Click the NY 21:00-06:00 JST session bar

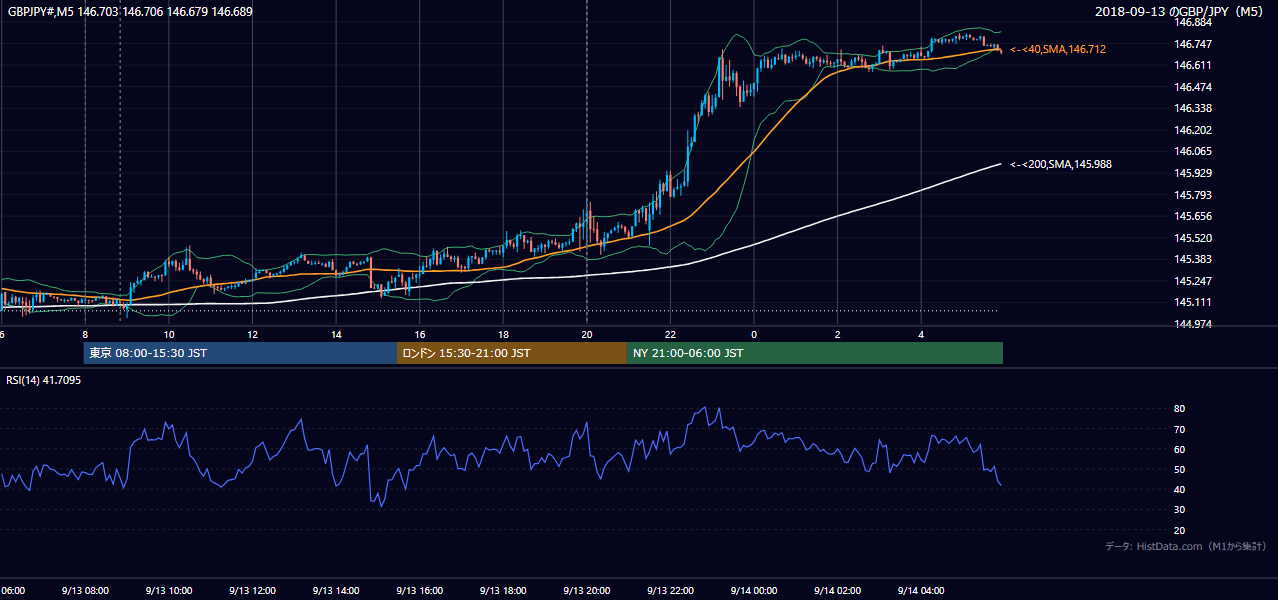815,353
